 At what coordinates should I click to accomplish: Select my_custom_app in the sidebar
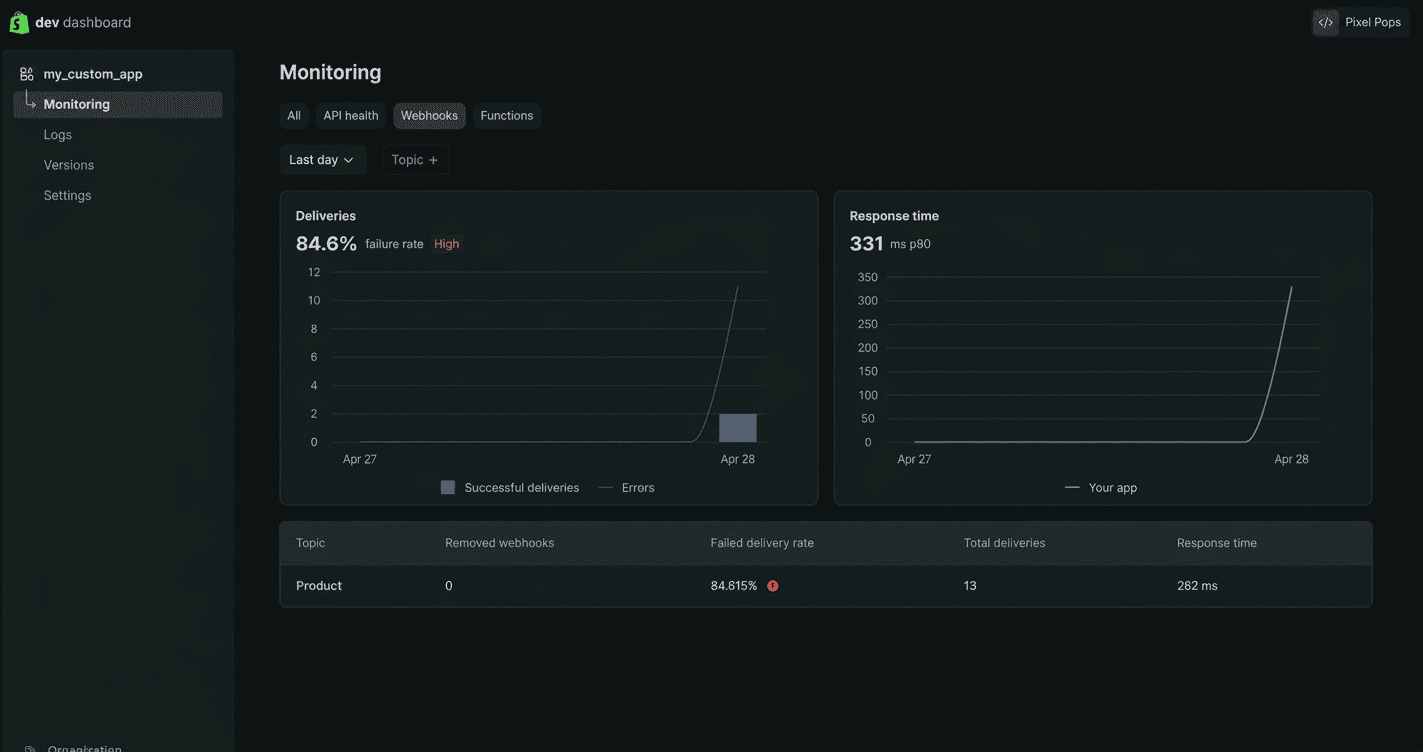click(93, 74)
